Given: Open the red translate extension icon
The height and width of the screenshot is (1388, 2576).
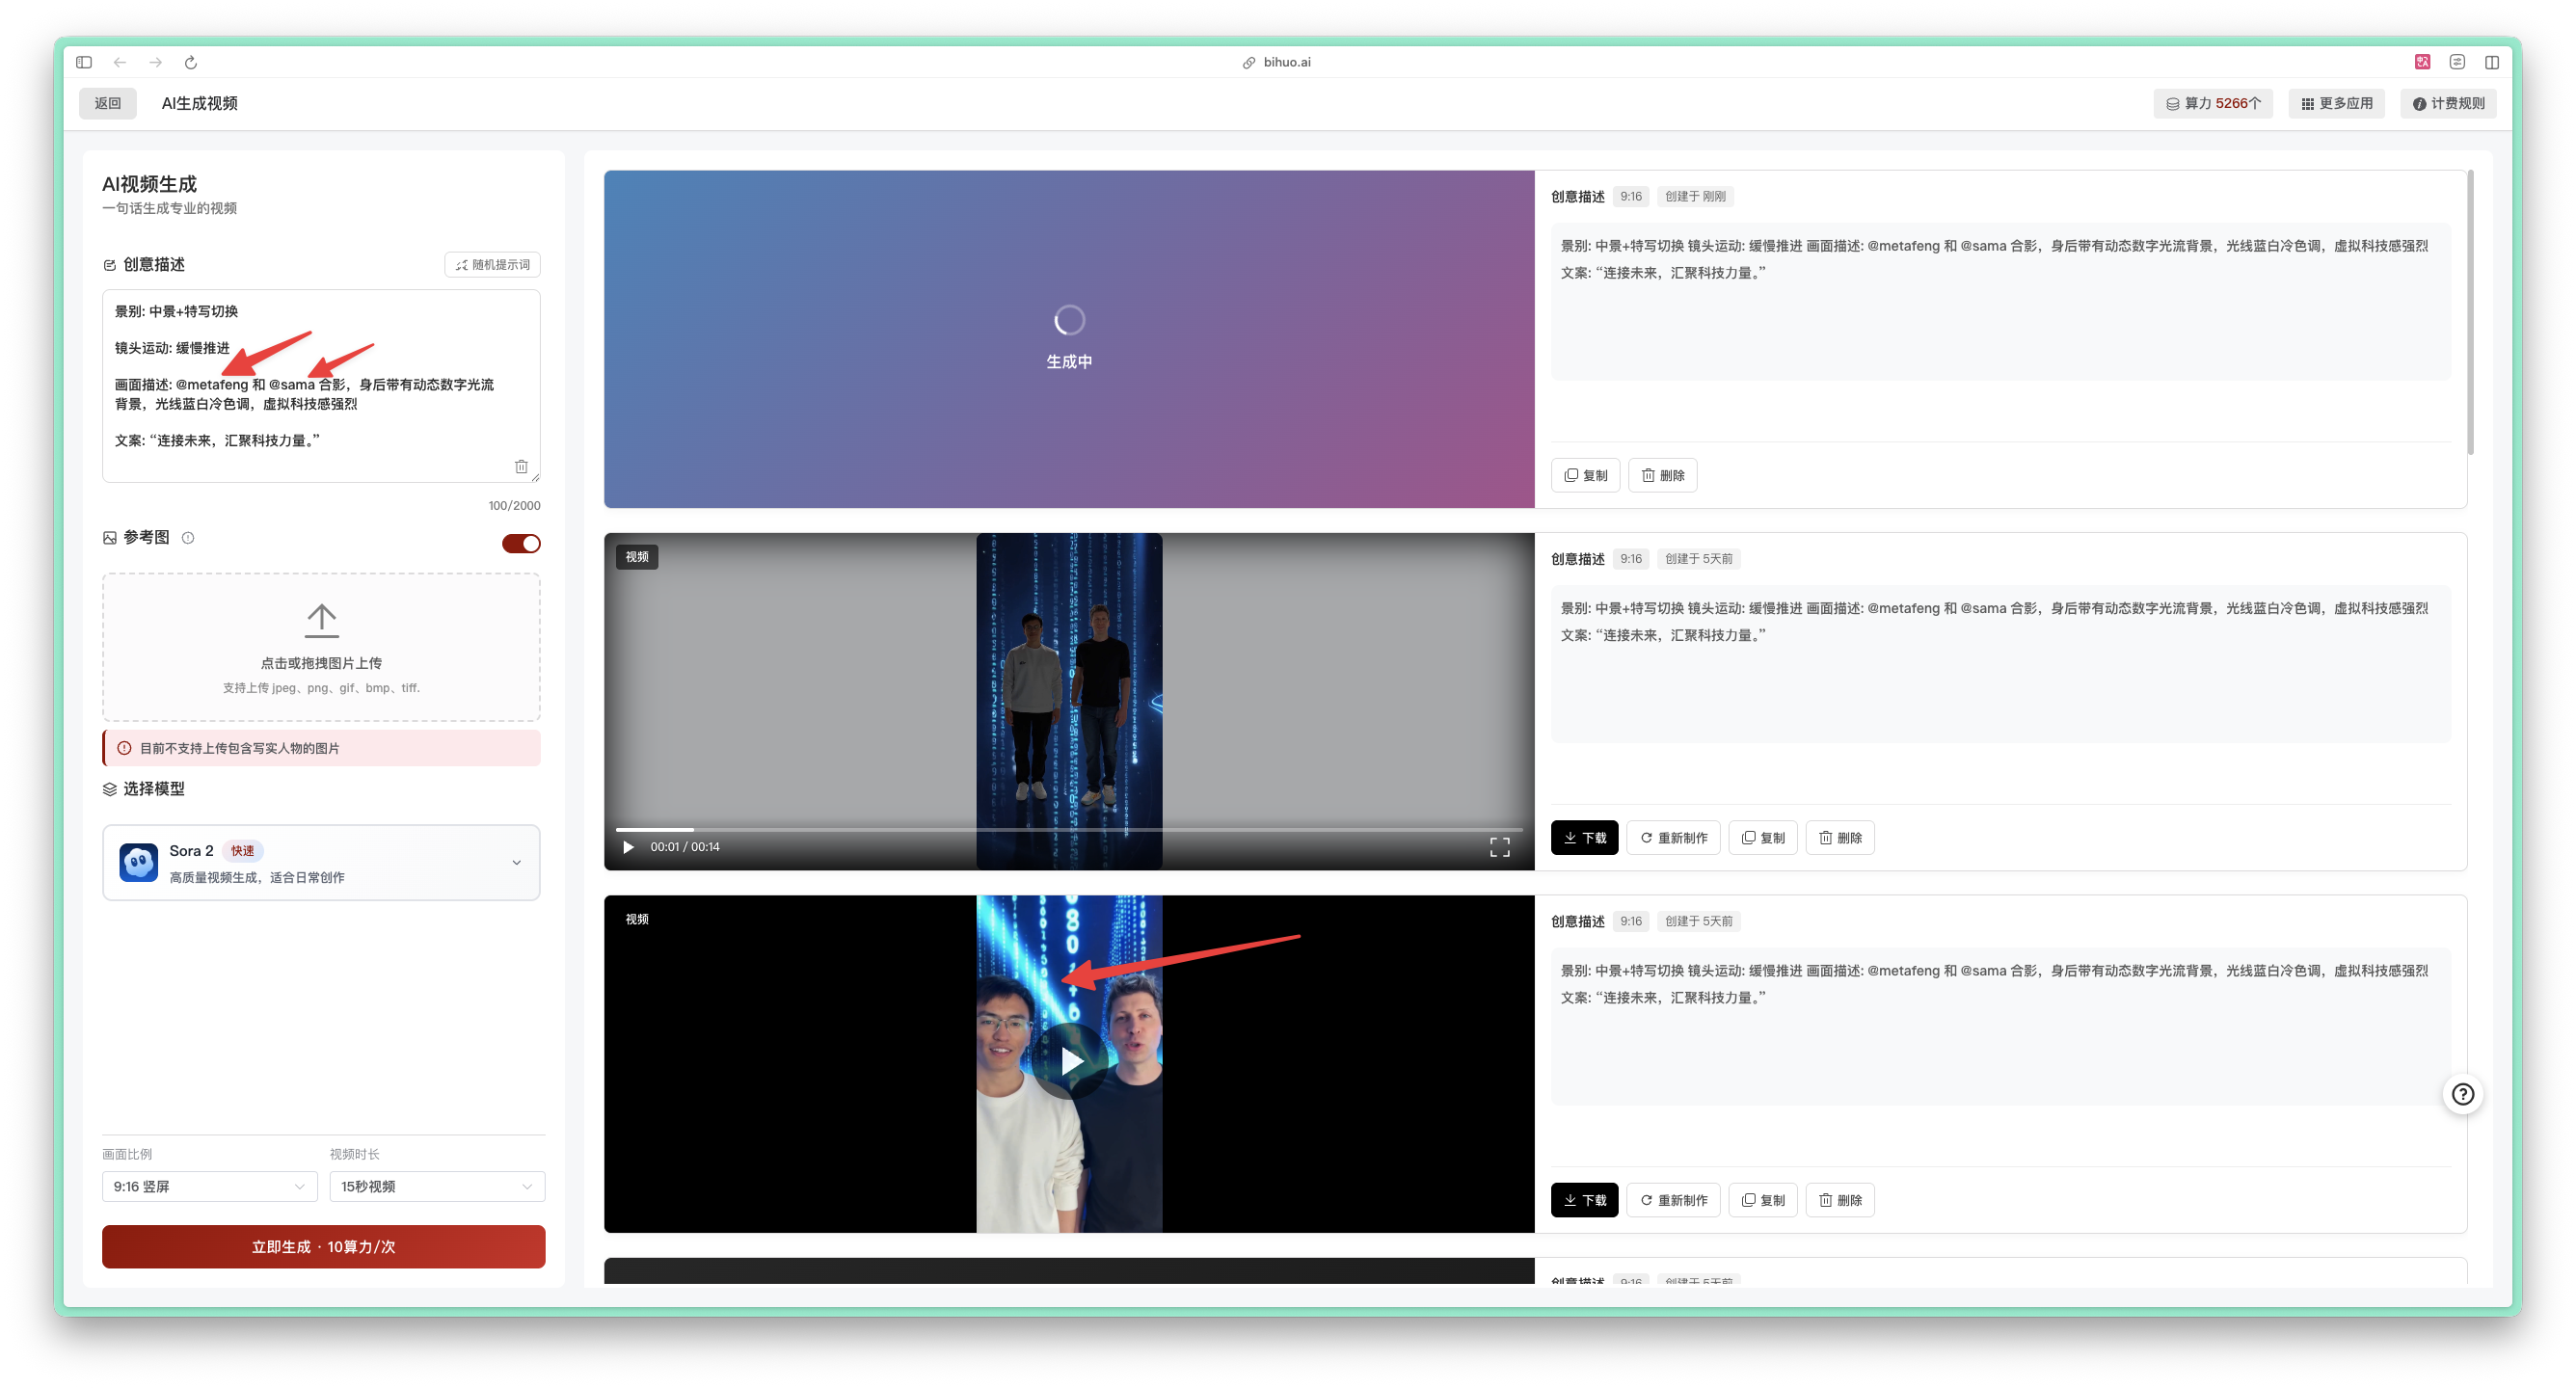Looking at the screenshot, I should [2422, 62].
